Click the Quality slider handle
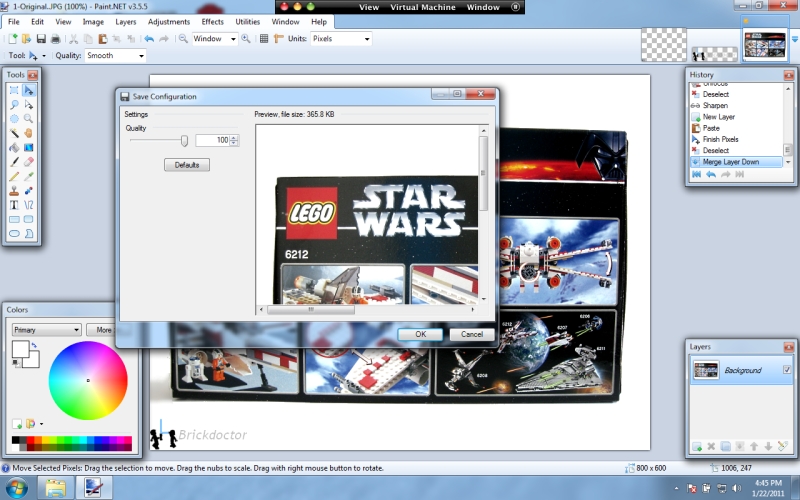The width and height of the screenshot is (800, 500). [184, 140]
